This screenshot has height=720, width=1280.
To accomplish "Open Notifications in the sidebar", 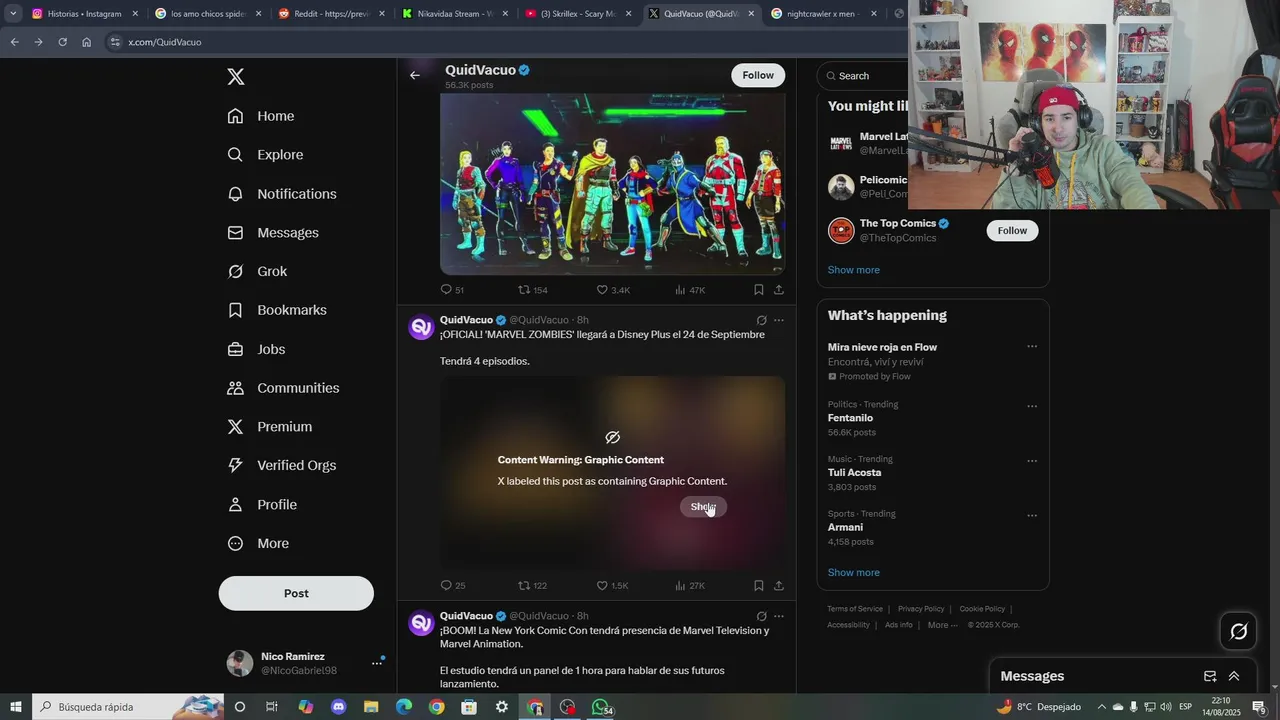I will click(282, 194).
